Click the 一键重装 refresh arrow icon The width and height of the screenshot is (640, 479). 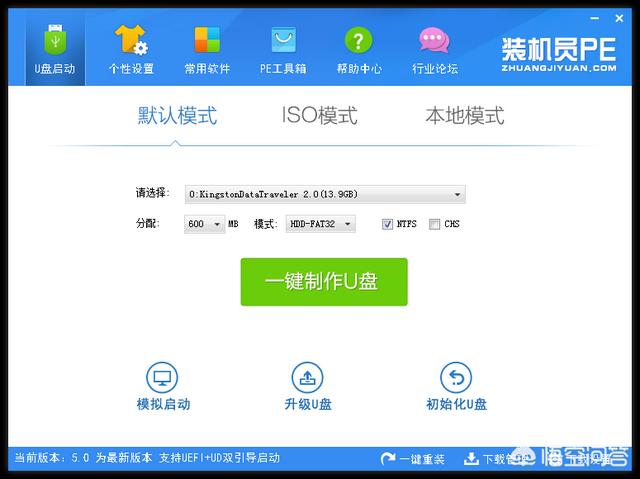(388, 459)
